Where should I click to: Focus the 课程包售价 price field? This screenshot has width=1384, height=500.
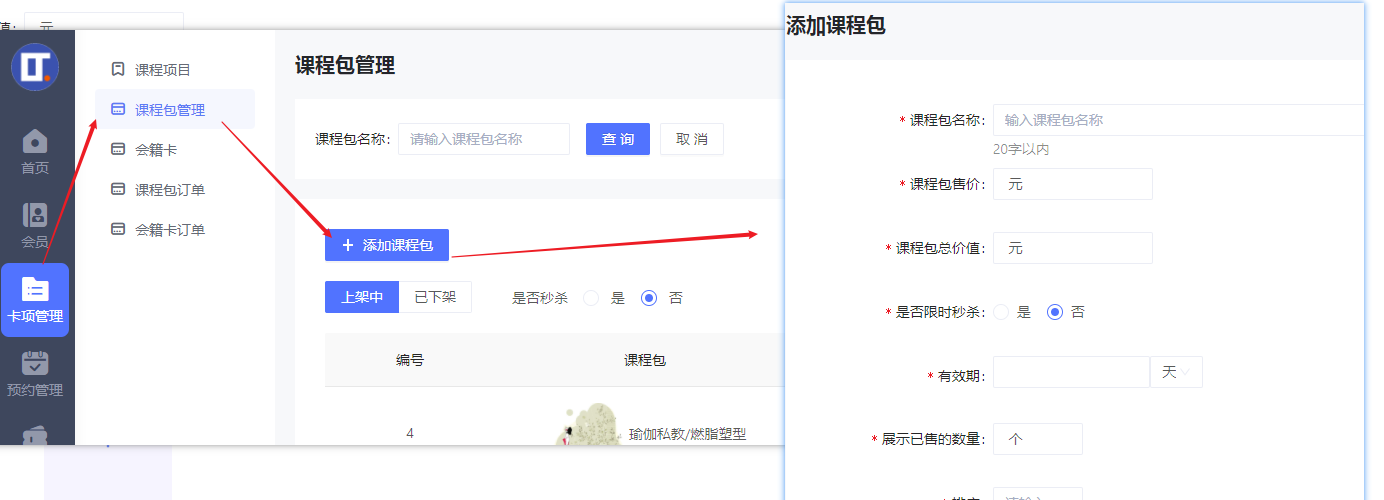[x=1073, y=184]
